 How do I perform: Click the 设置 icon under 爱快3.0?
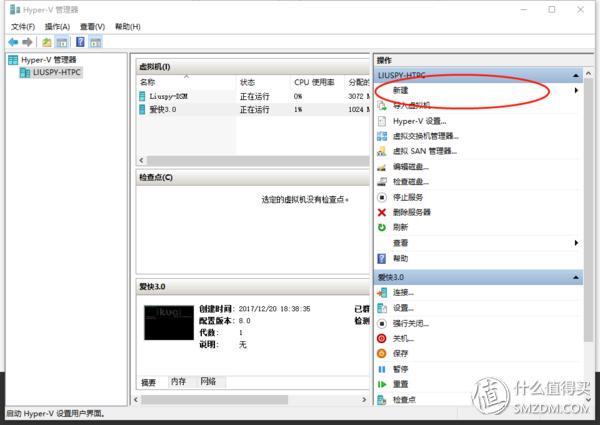(x=382, y=308)
